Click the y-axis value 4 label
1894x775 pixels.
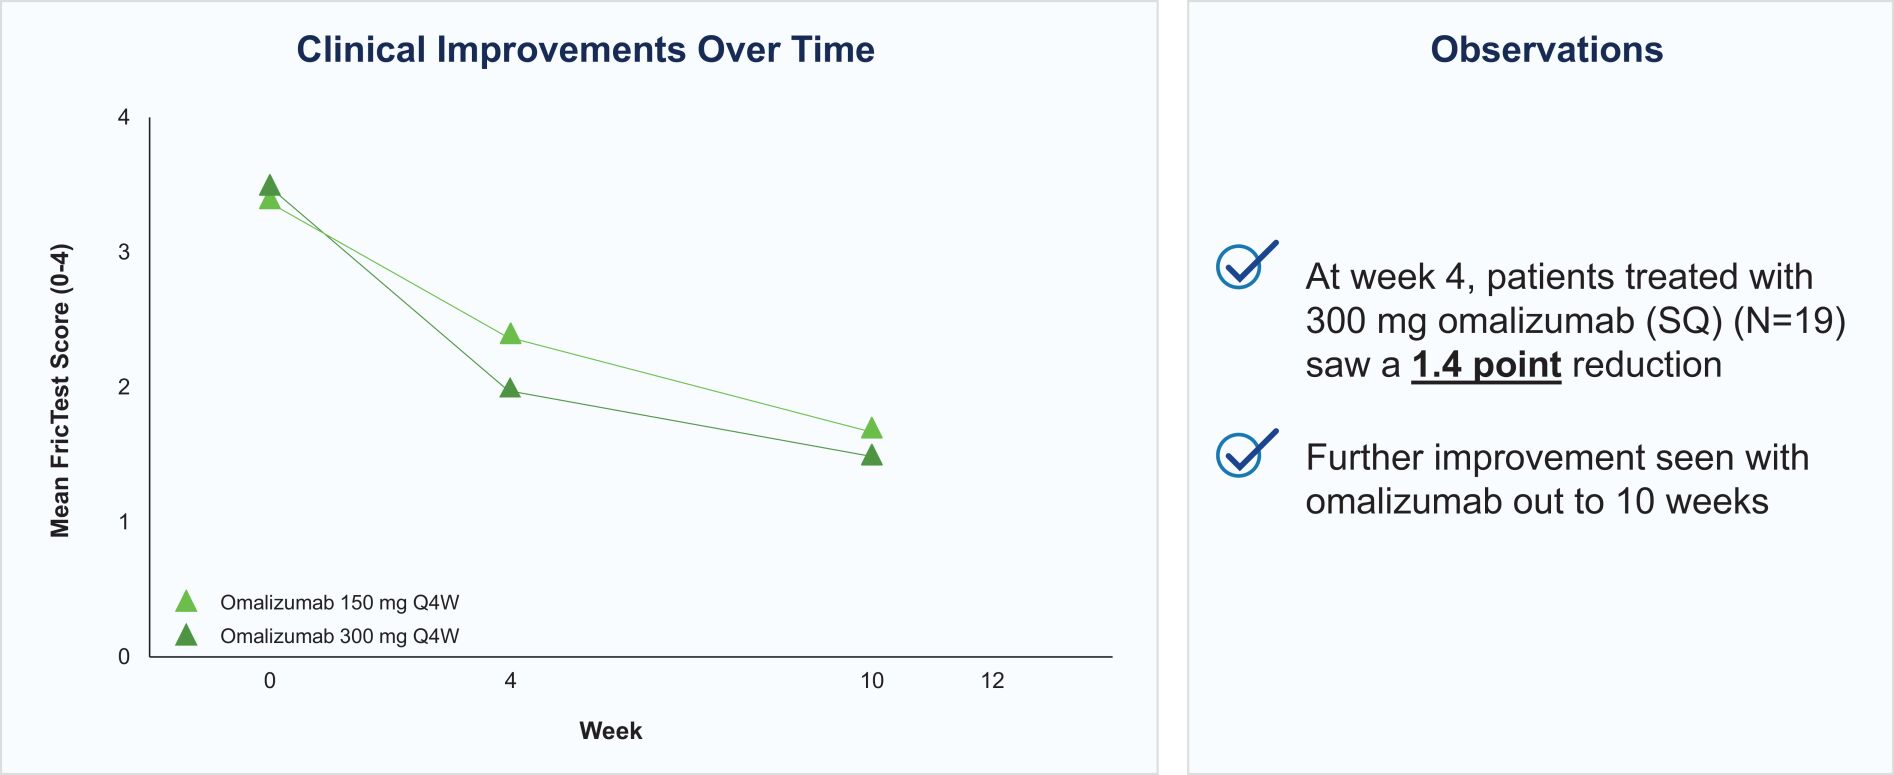(x=124, y=118)
